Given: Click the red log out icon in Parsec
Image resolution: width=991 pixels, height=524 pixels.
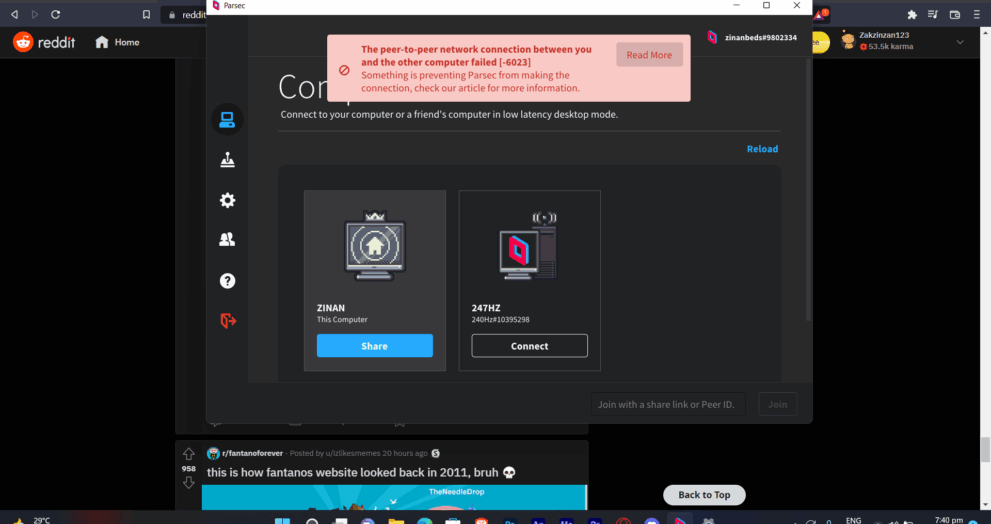Looking at the screenshot, I should [x=228, y=321].
